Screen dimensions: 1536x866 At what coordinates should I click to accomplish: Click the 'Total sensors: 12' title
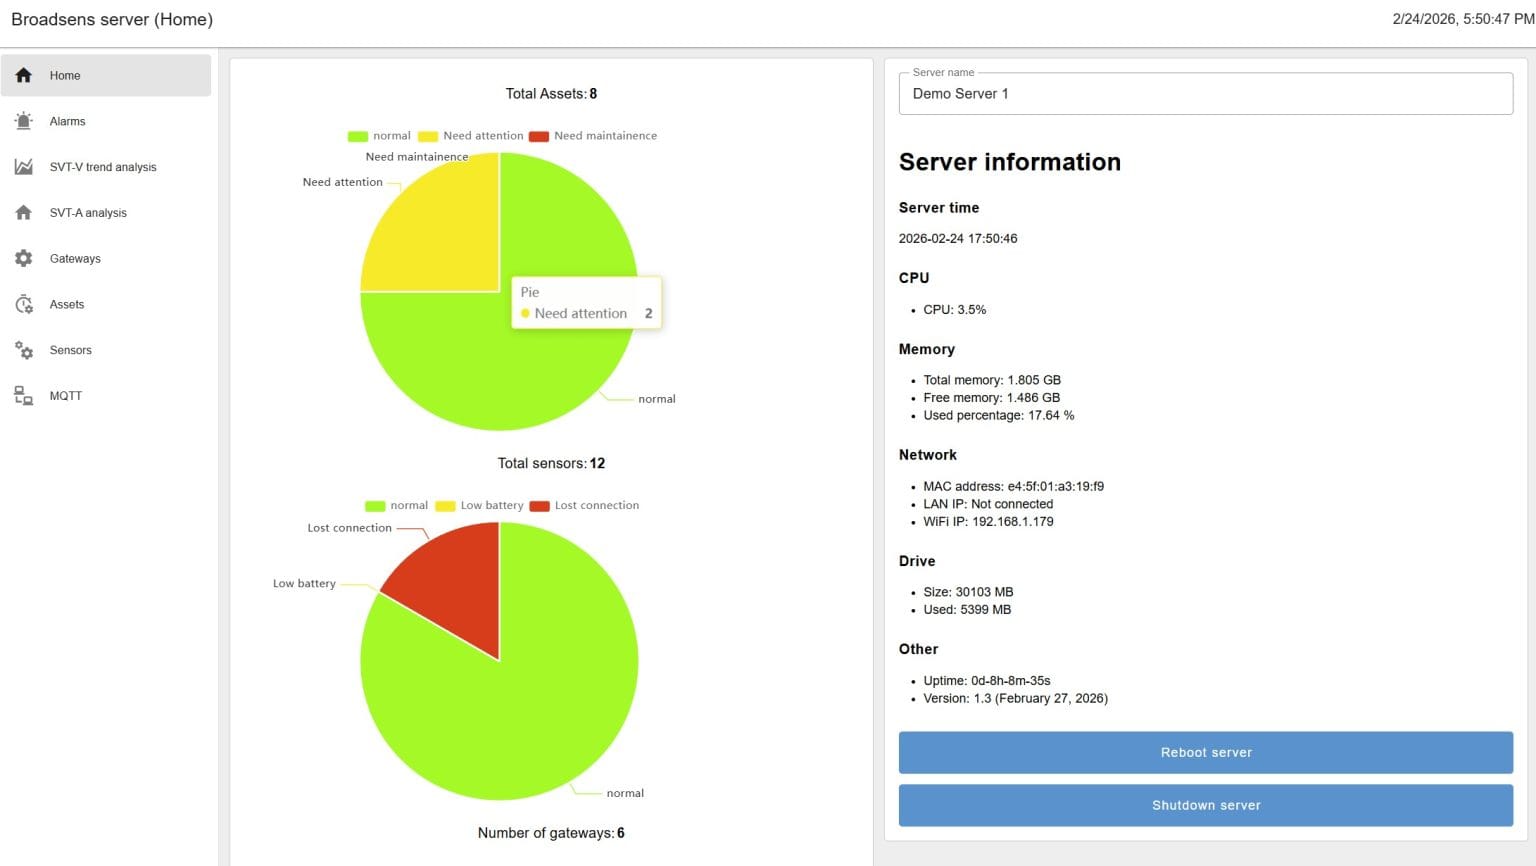point(551,463)
